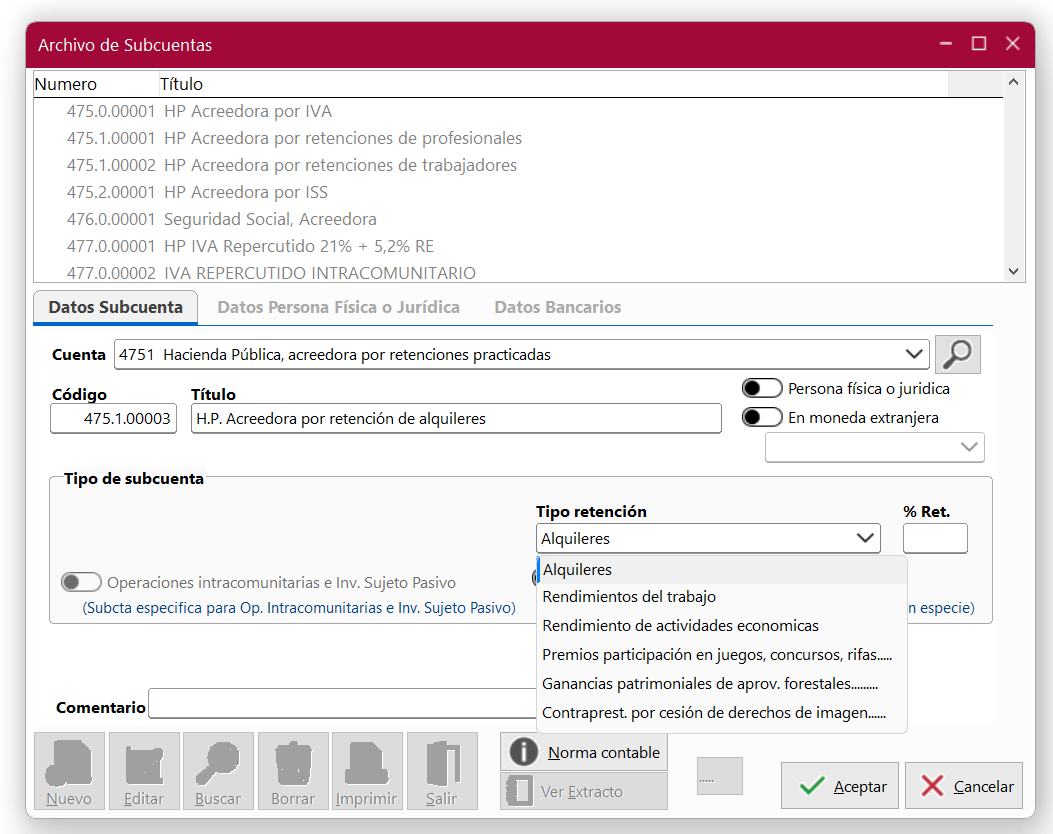Open the Datos Bancarios tab
1053x834 pixels.
[557, 307]
